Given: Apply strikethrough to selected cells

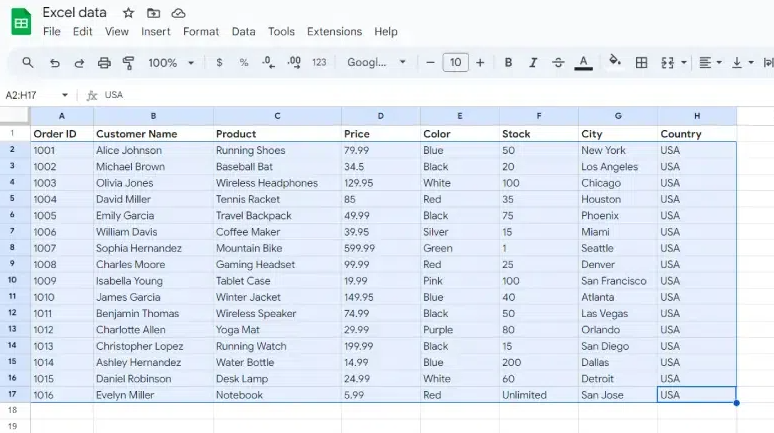Looking at the screenshot, I should point(558,63).
